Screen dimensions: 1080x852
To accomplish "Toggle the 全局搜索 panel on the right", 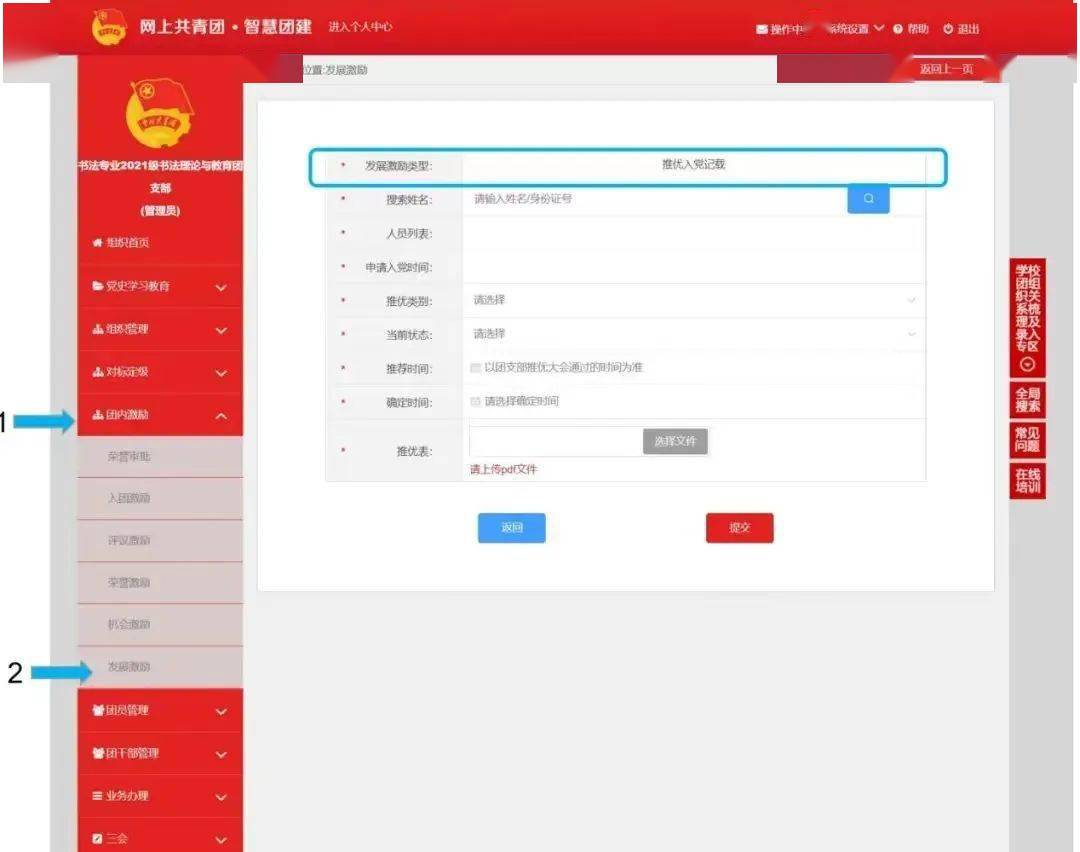I will (1027, 398).
